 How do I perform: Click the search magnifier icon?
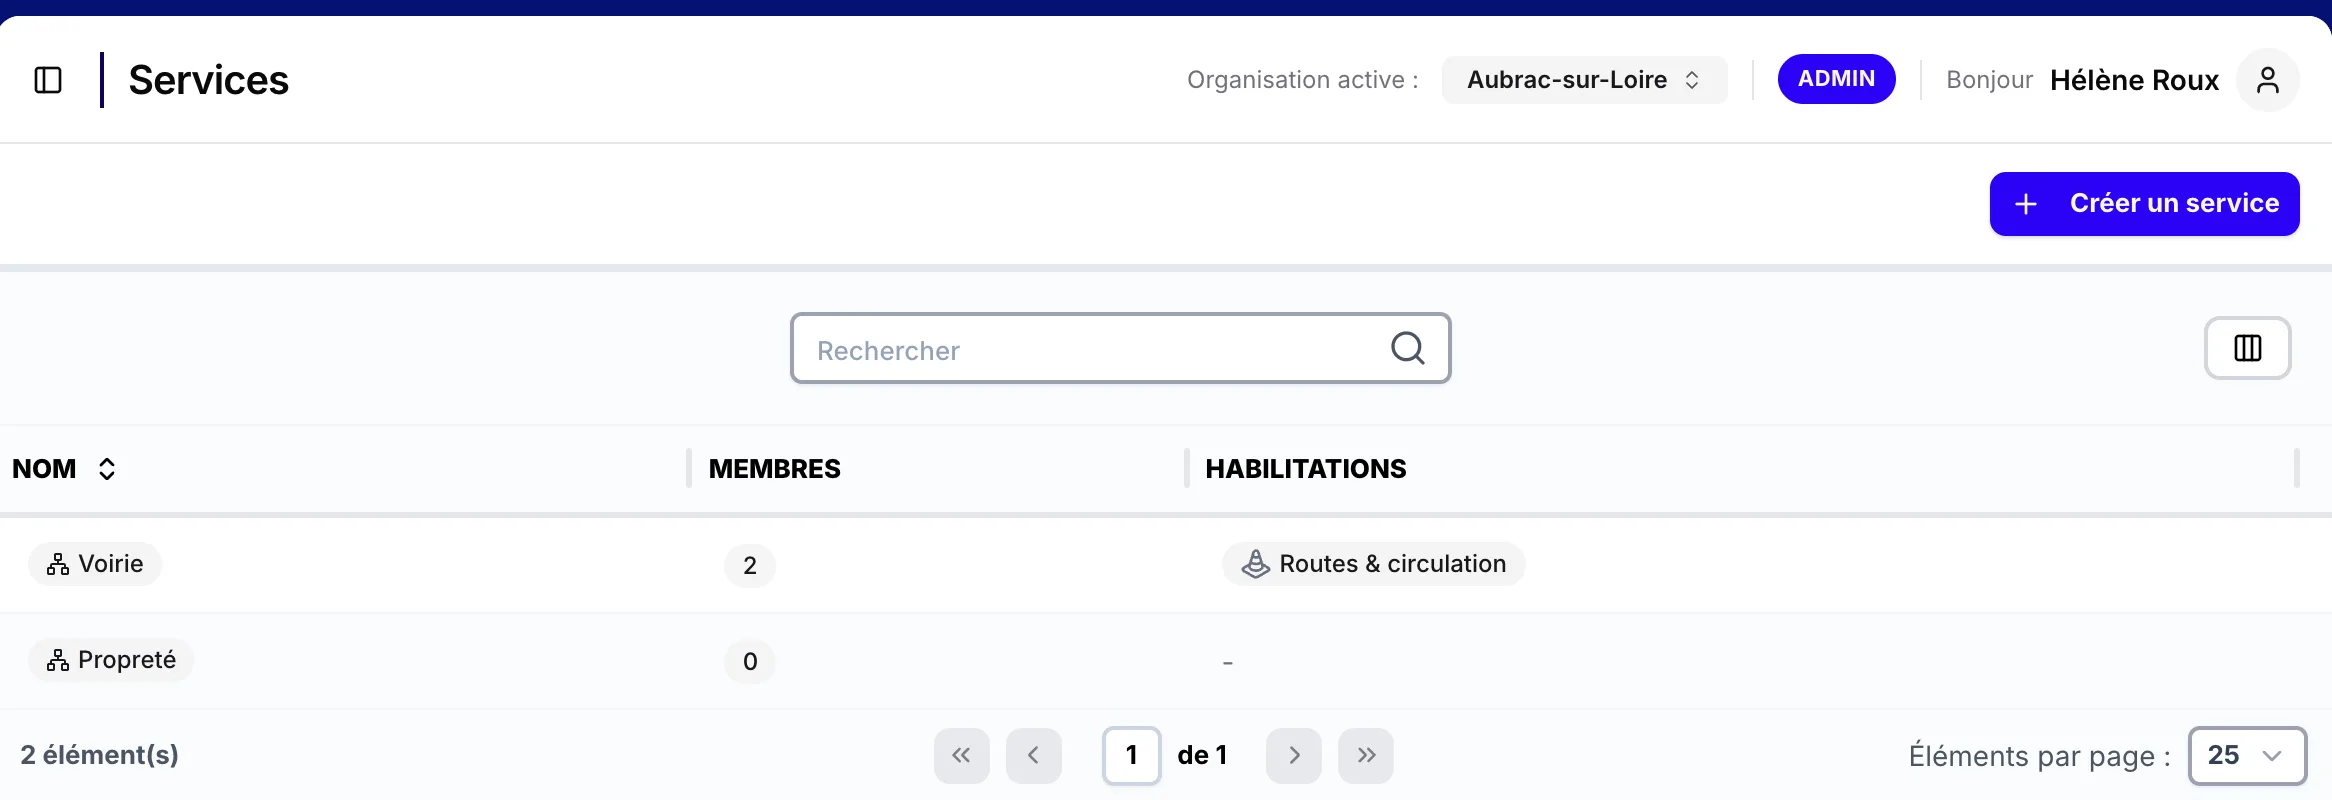tap(1408, 348)
